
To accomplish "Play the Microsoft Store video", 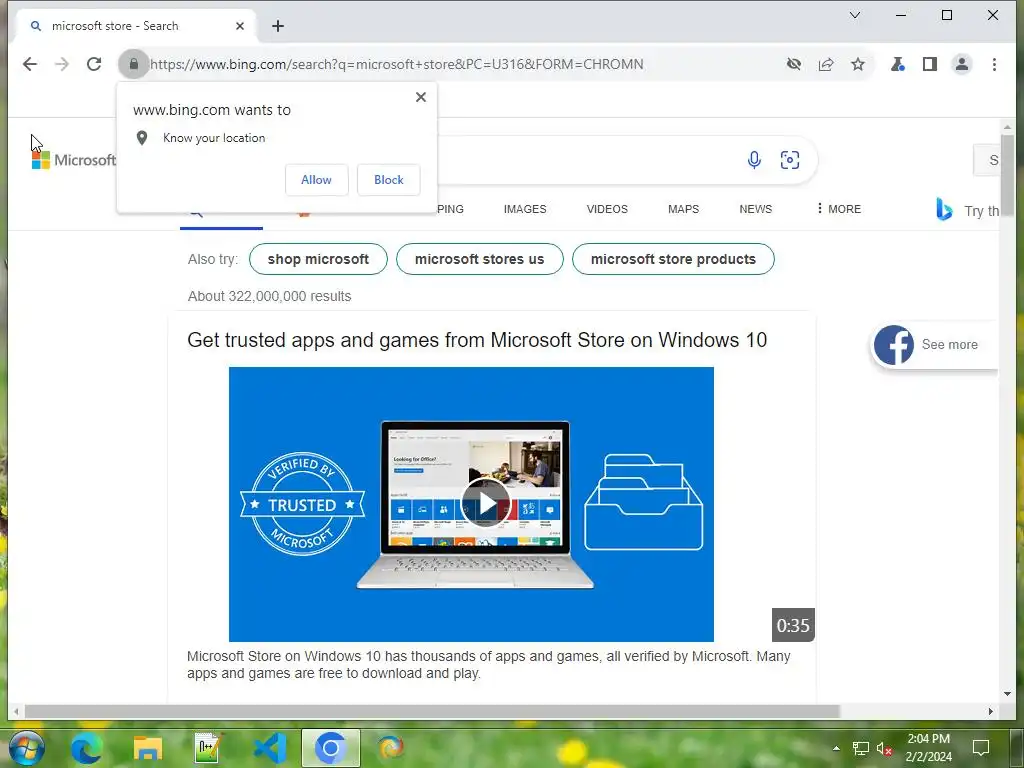I will (x=487, y=504).
